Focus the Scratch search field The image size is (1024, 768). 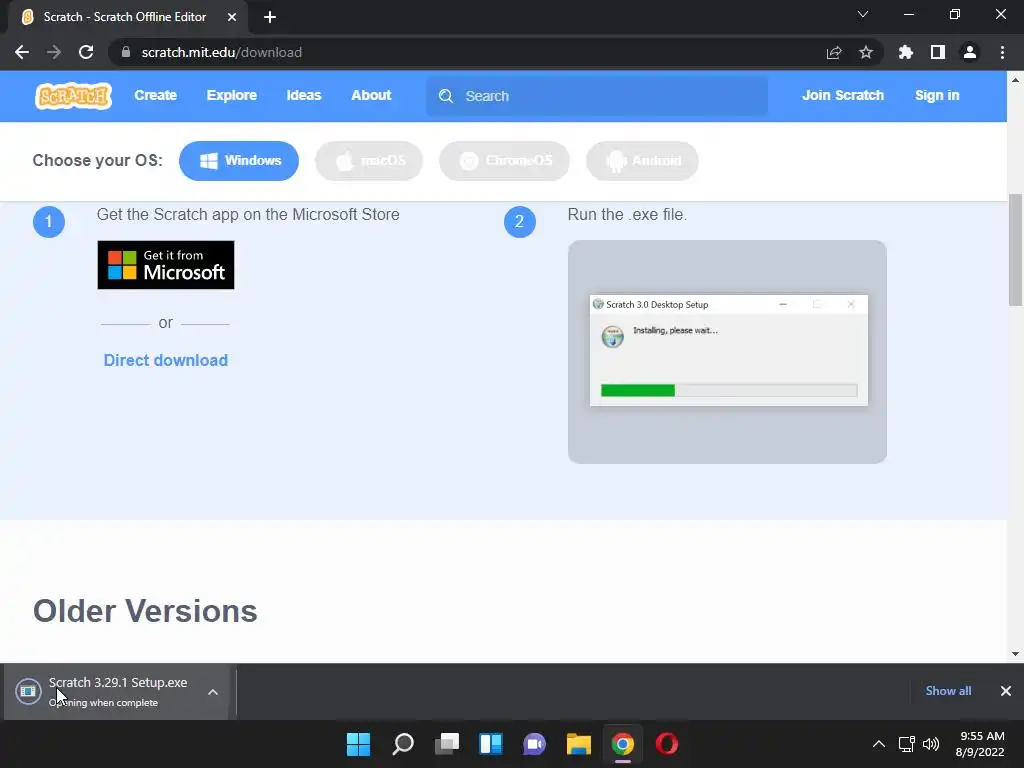click(x=597, y=96)
